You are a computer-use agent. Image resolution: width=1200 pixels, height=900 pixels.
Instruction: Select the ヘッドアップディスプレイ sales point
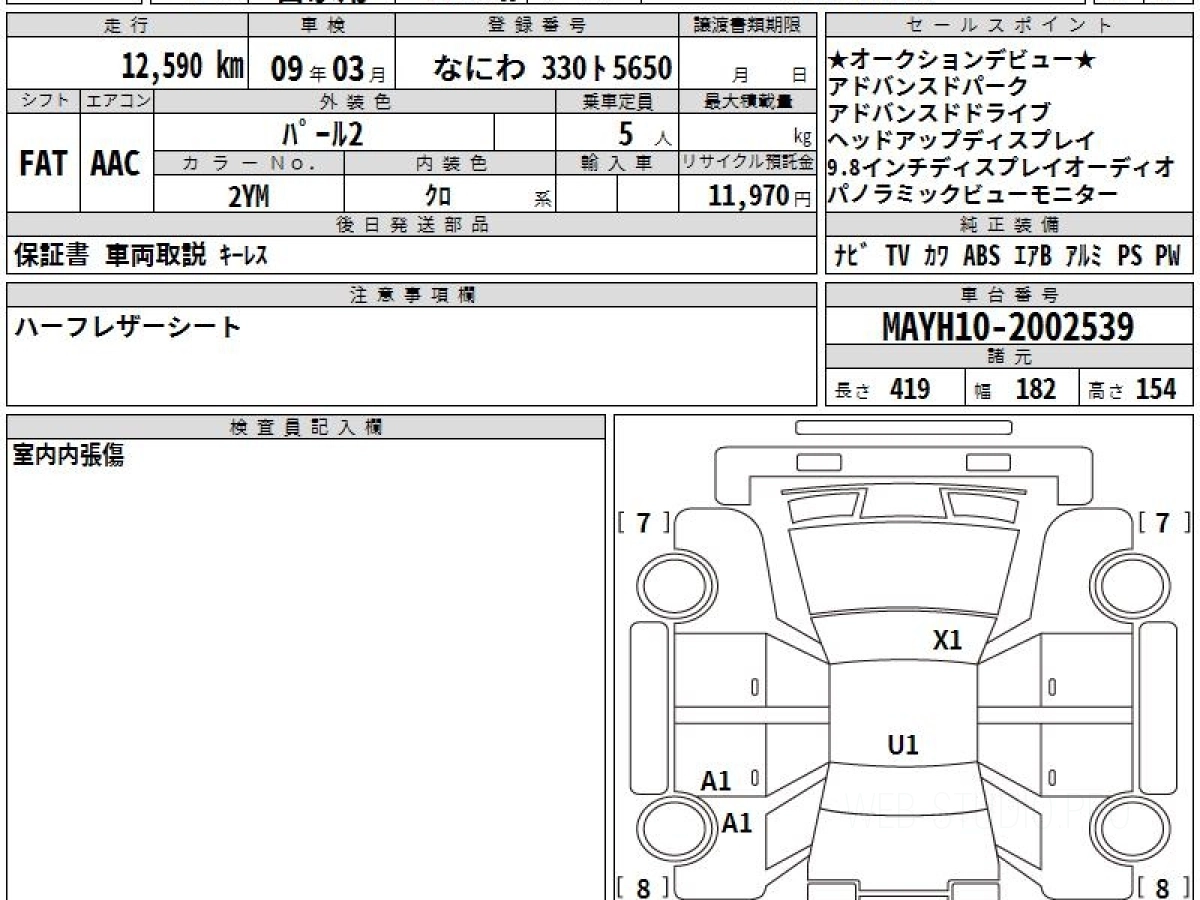(962, 141)
